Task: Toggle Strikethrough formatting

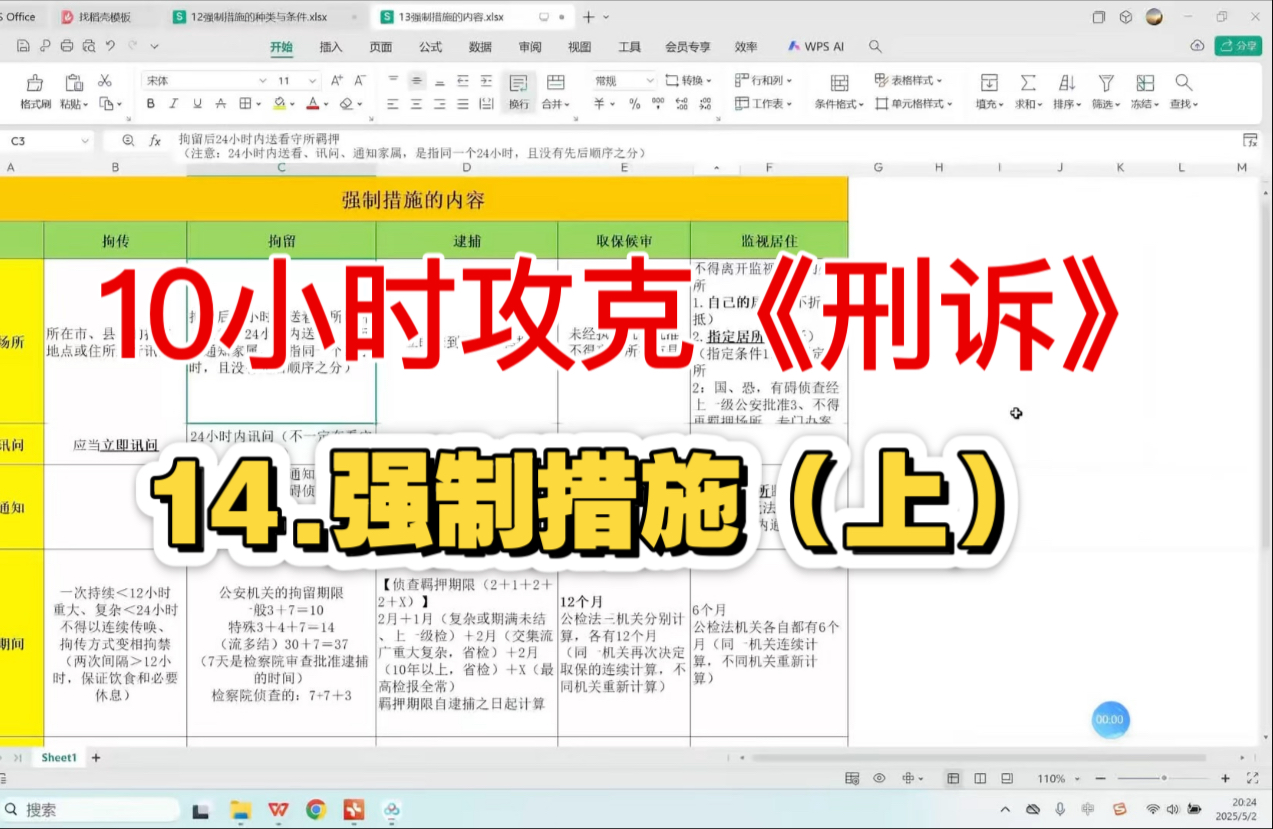Action: 220,104
